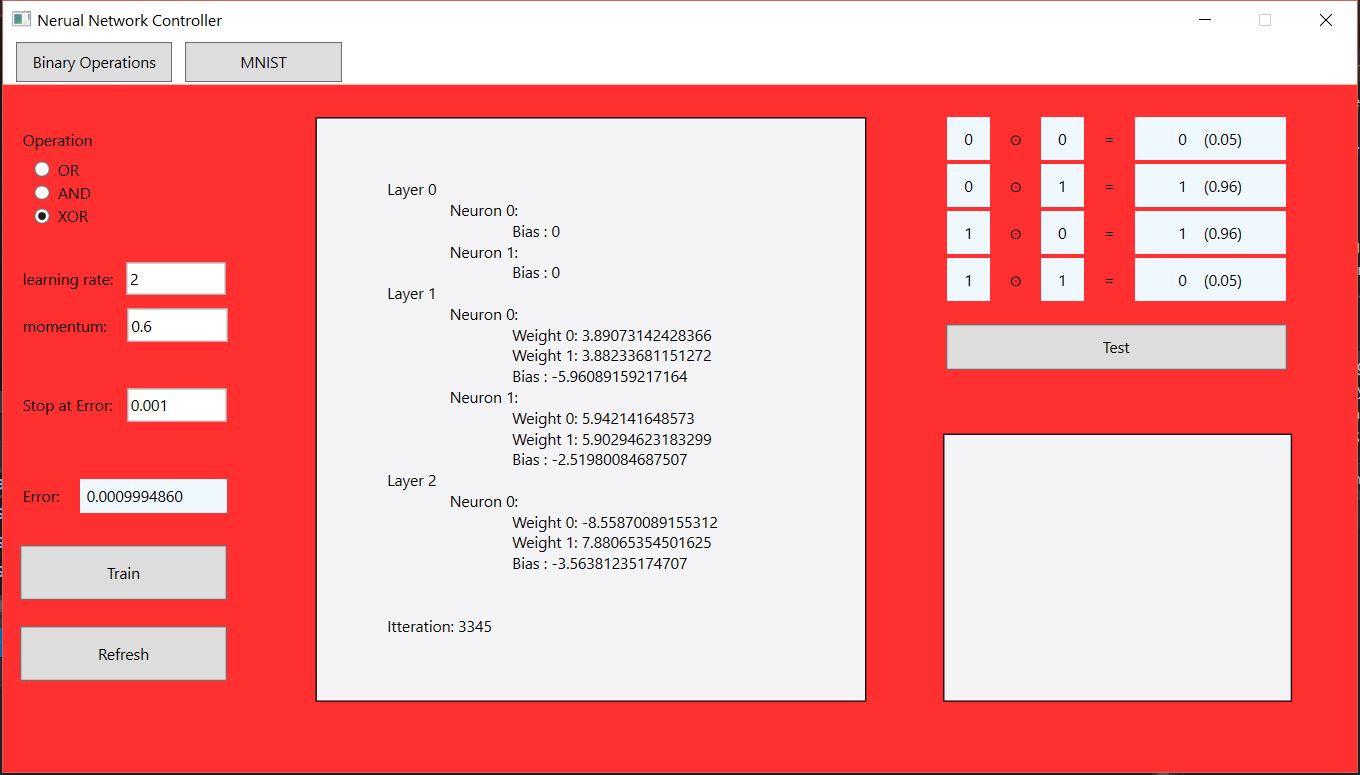Close the Nerual Network Controller window
1360x775 pixels.
coord(1326,20)
